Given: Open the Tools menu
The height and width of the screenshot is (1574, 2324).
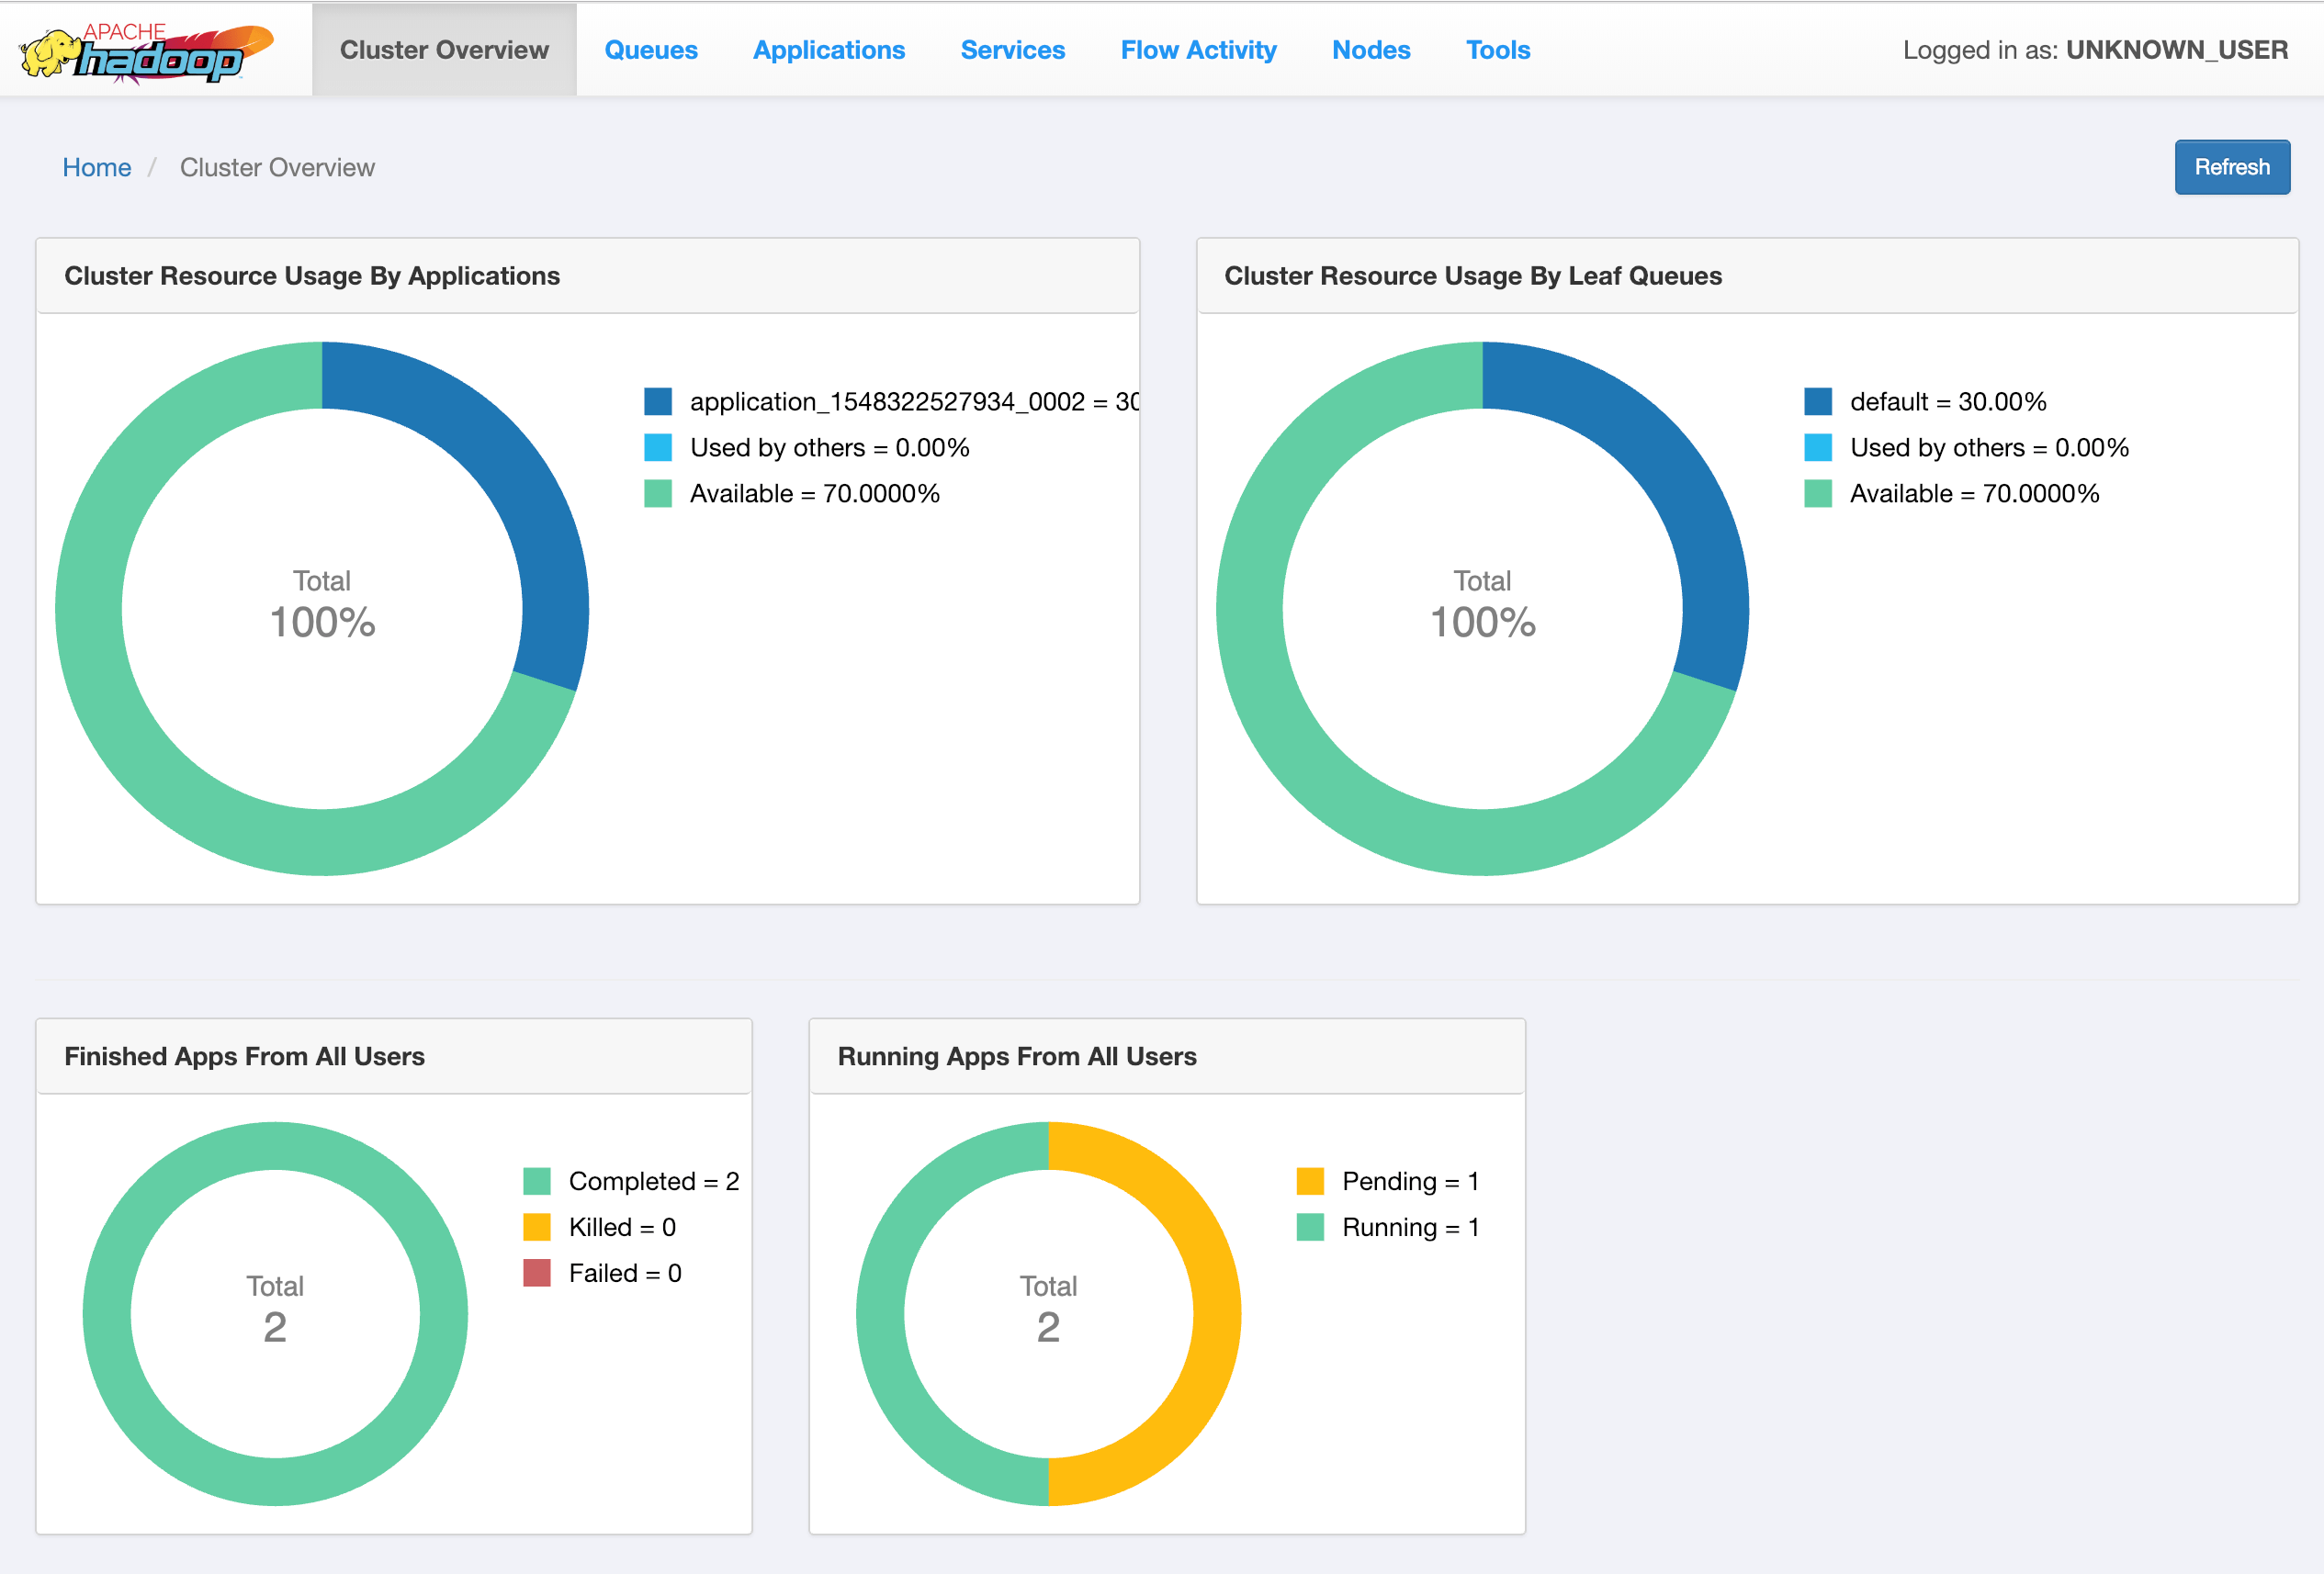Looking at the screenshot, I should point(1497,49).
